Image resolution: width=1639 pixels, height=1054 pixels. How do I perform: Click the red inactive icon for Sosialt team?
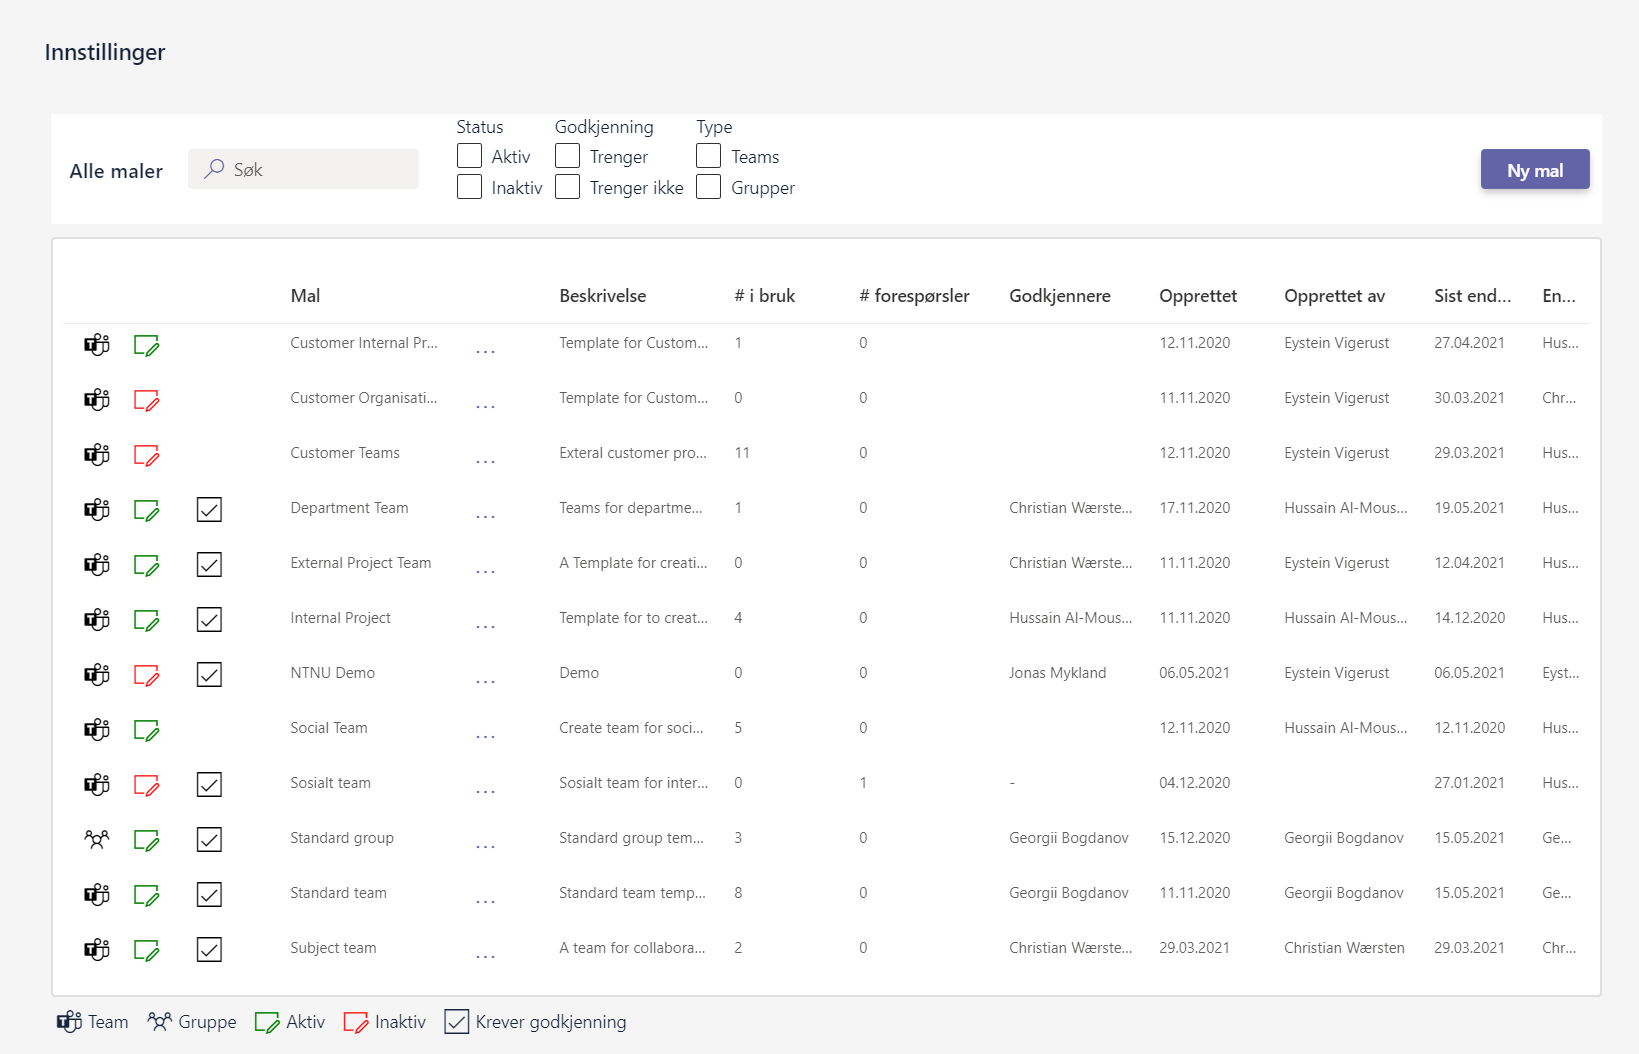(x=147, y=785)
